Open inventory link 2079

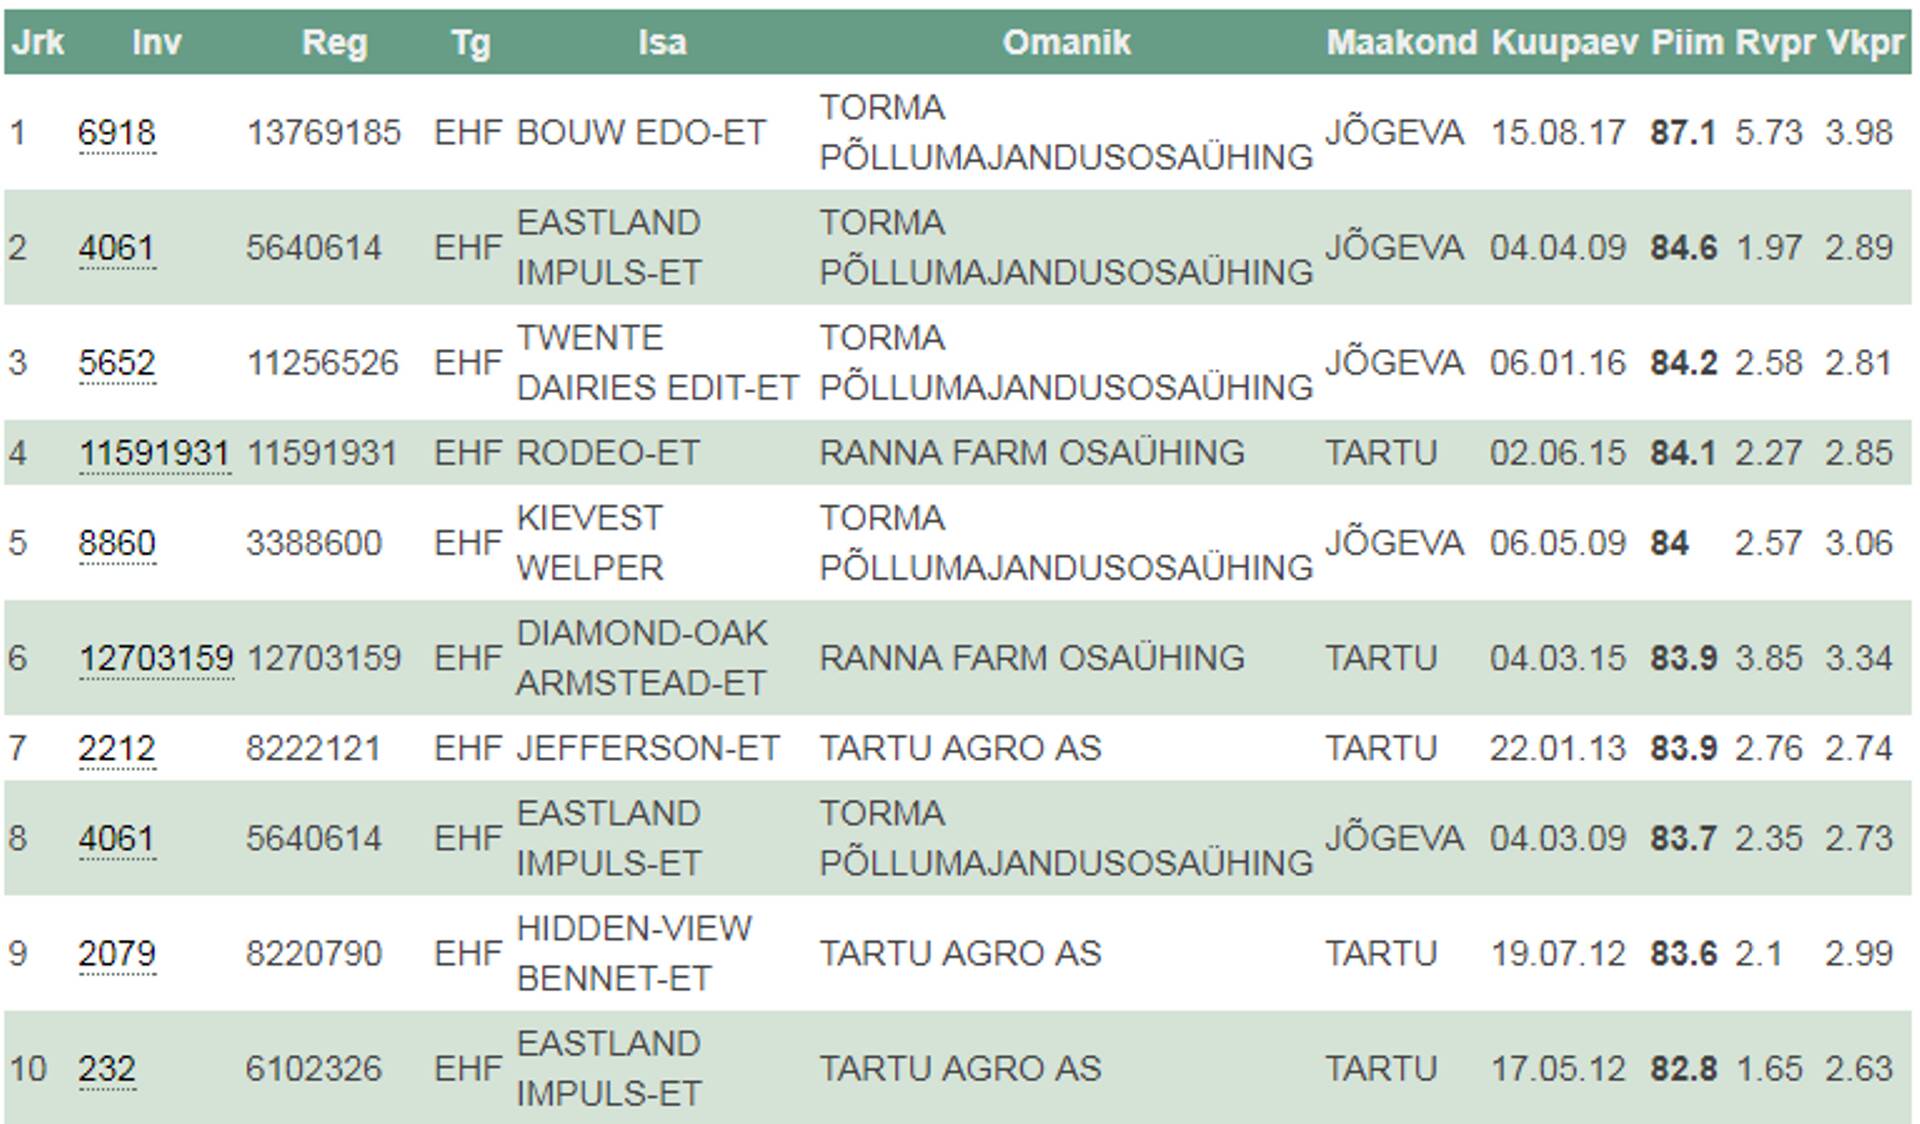116,953
